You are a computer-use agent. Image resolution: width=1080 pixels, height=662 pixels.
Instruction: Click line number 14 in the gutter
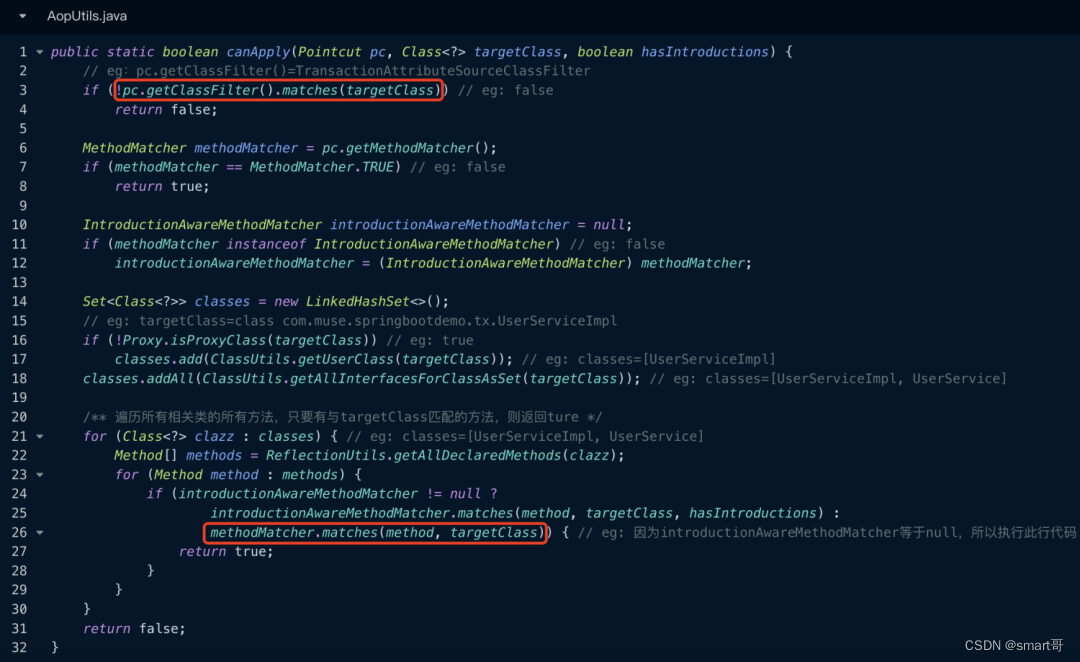(19, 302)
